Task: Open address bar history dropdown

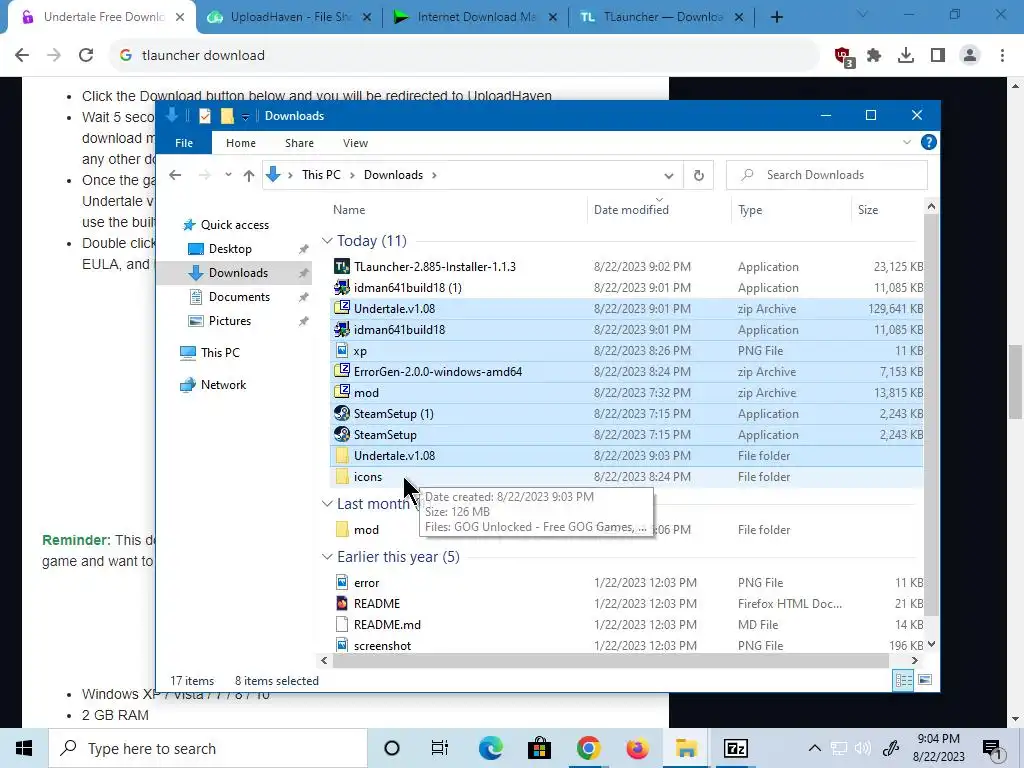Action: click(x=668, y=175)
